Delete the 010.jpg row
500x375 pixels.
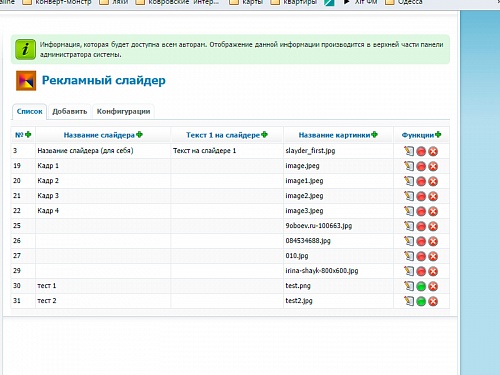[433, 256]
